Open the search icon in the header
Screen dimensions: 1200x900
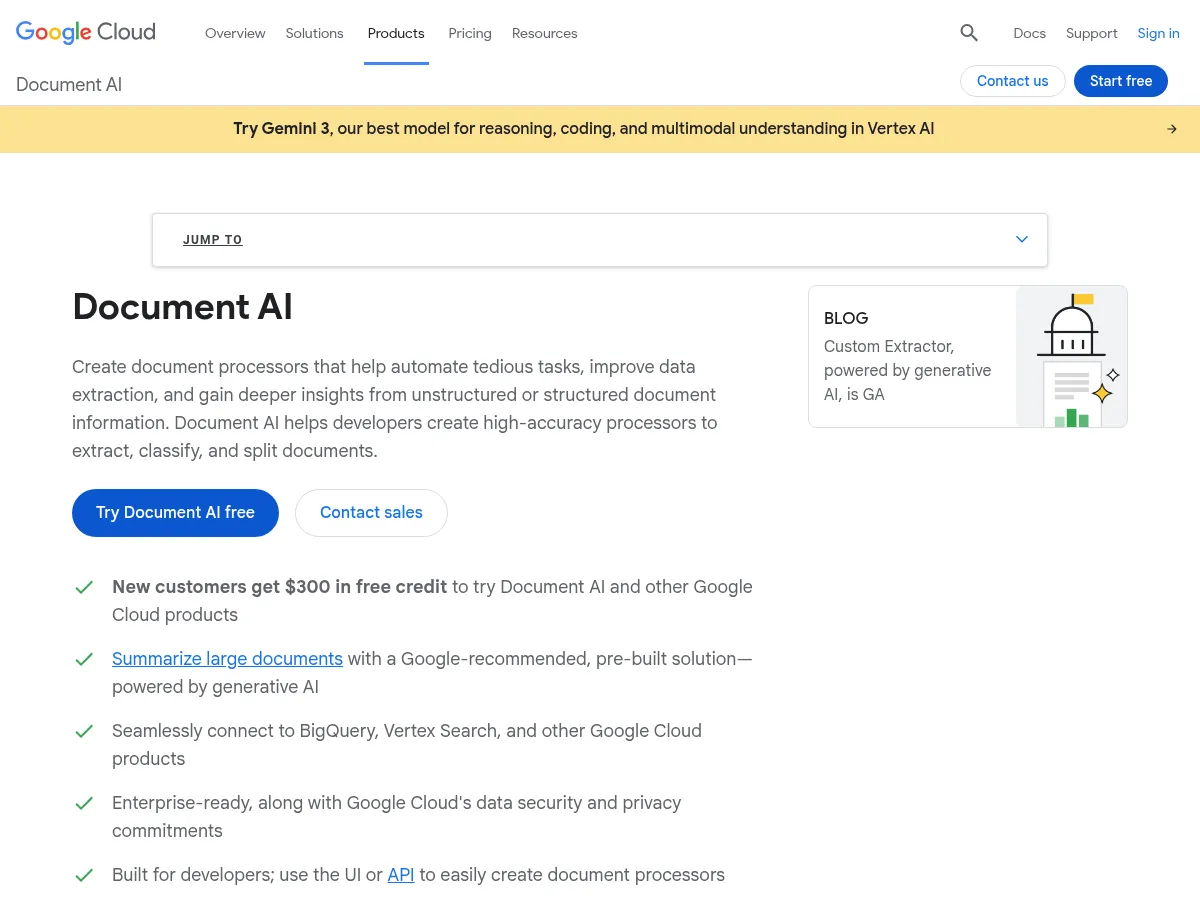pos(968,33)
